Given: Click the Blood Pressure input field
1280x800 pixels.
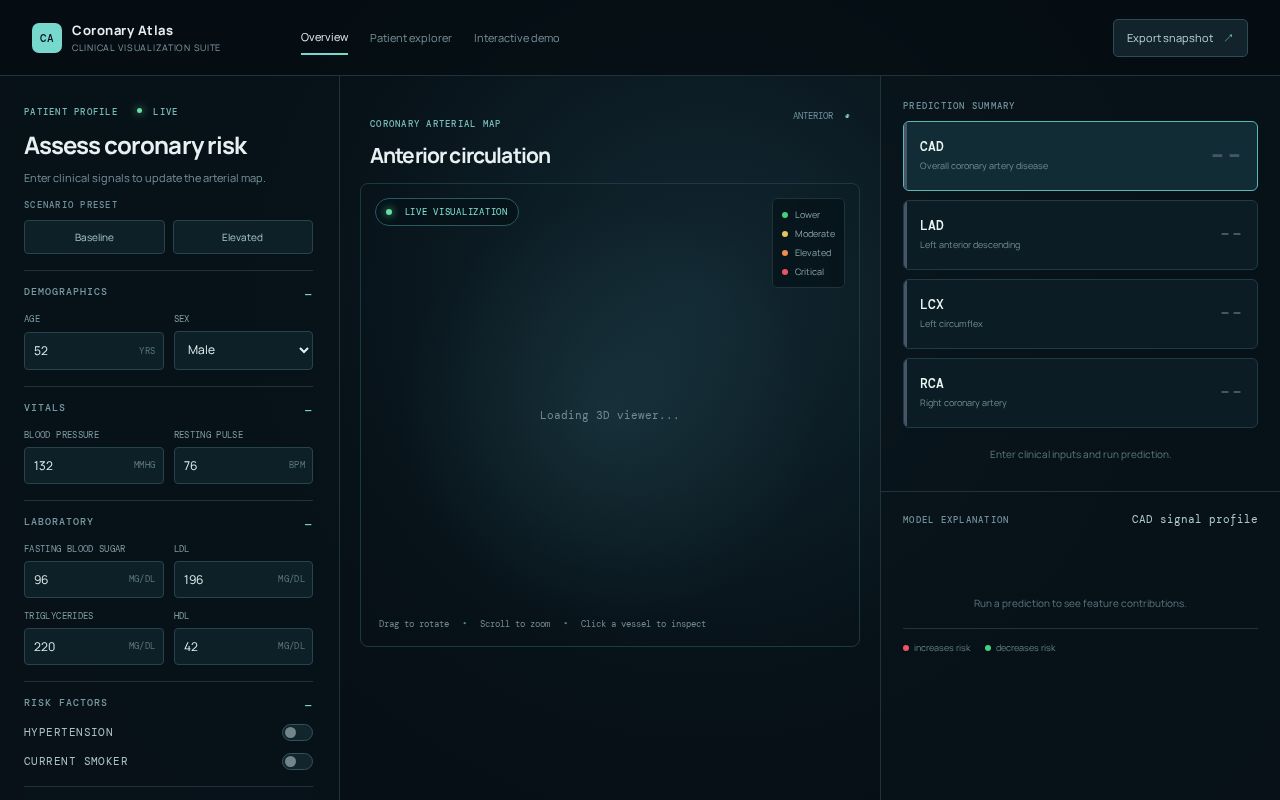Looking at the screenshot, I should click(94, 465).
